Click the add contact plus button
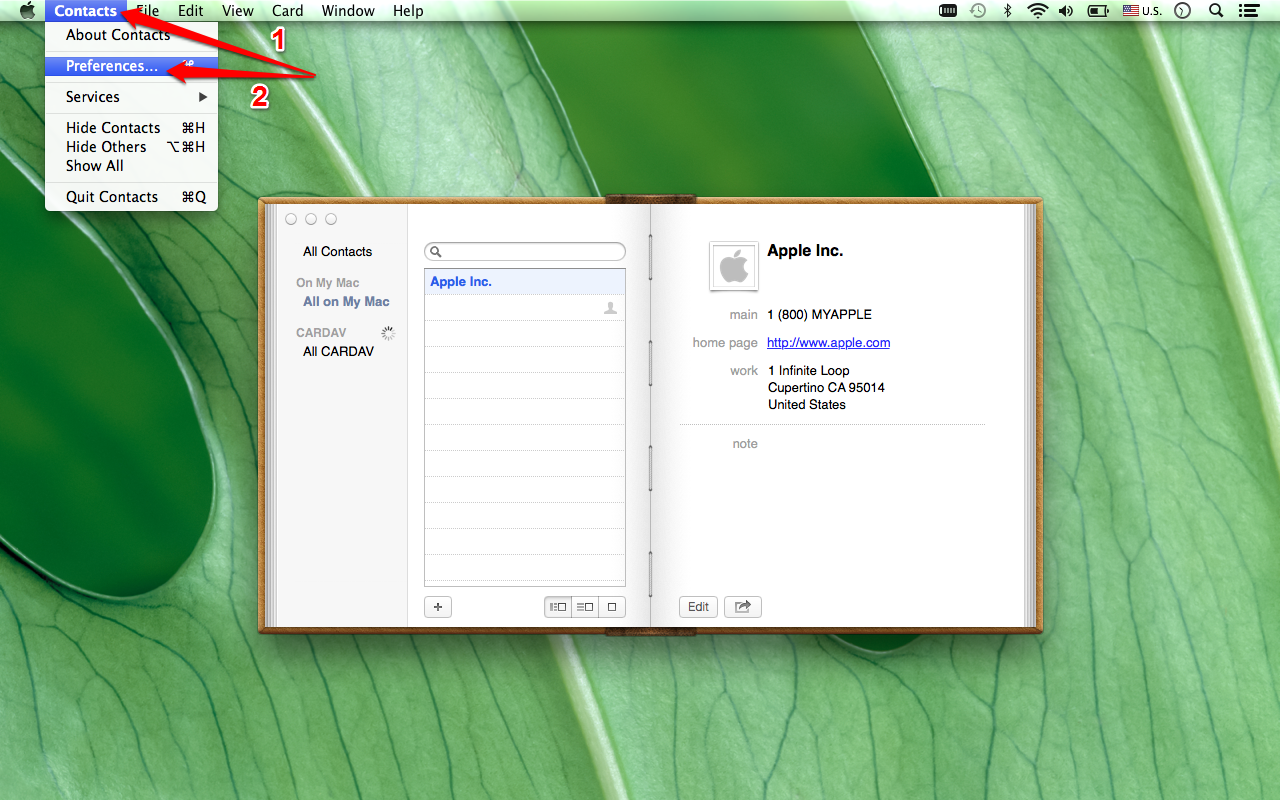Screen dimensions: 1280x800 438,606
